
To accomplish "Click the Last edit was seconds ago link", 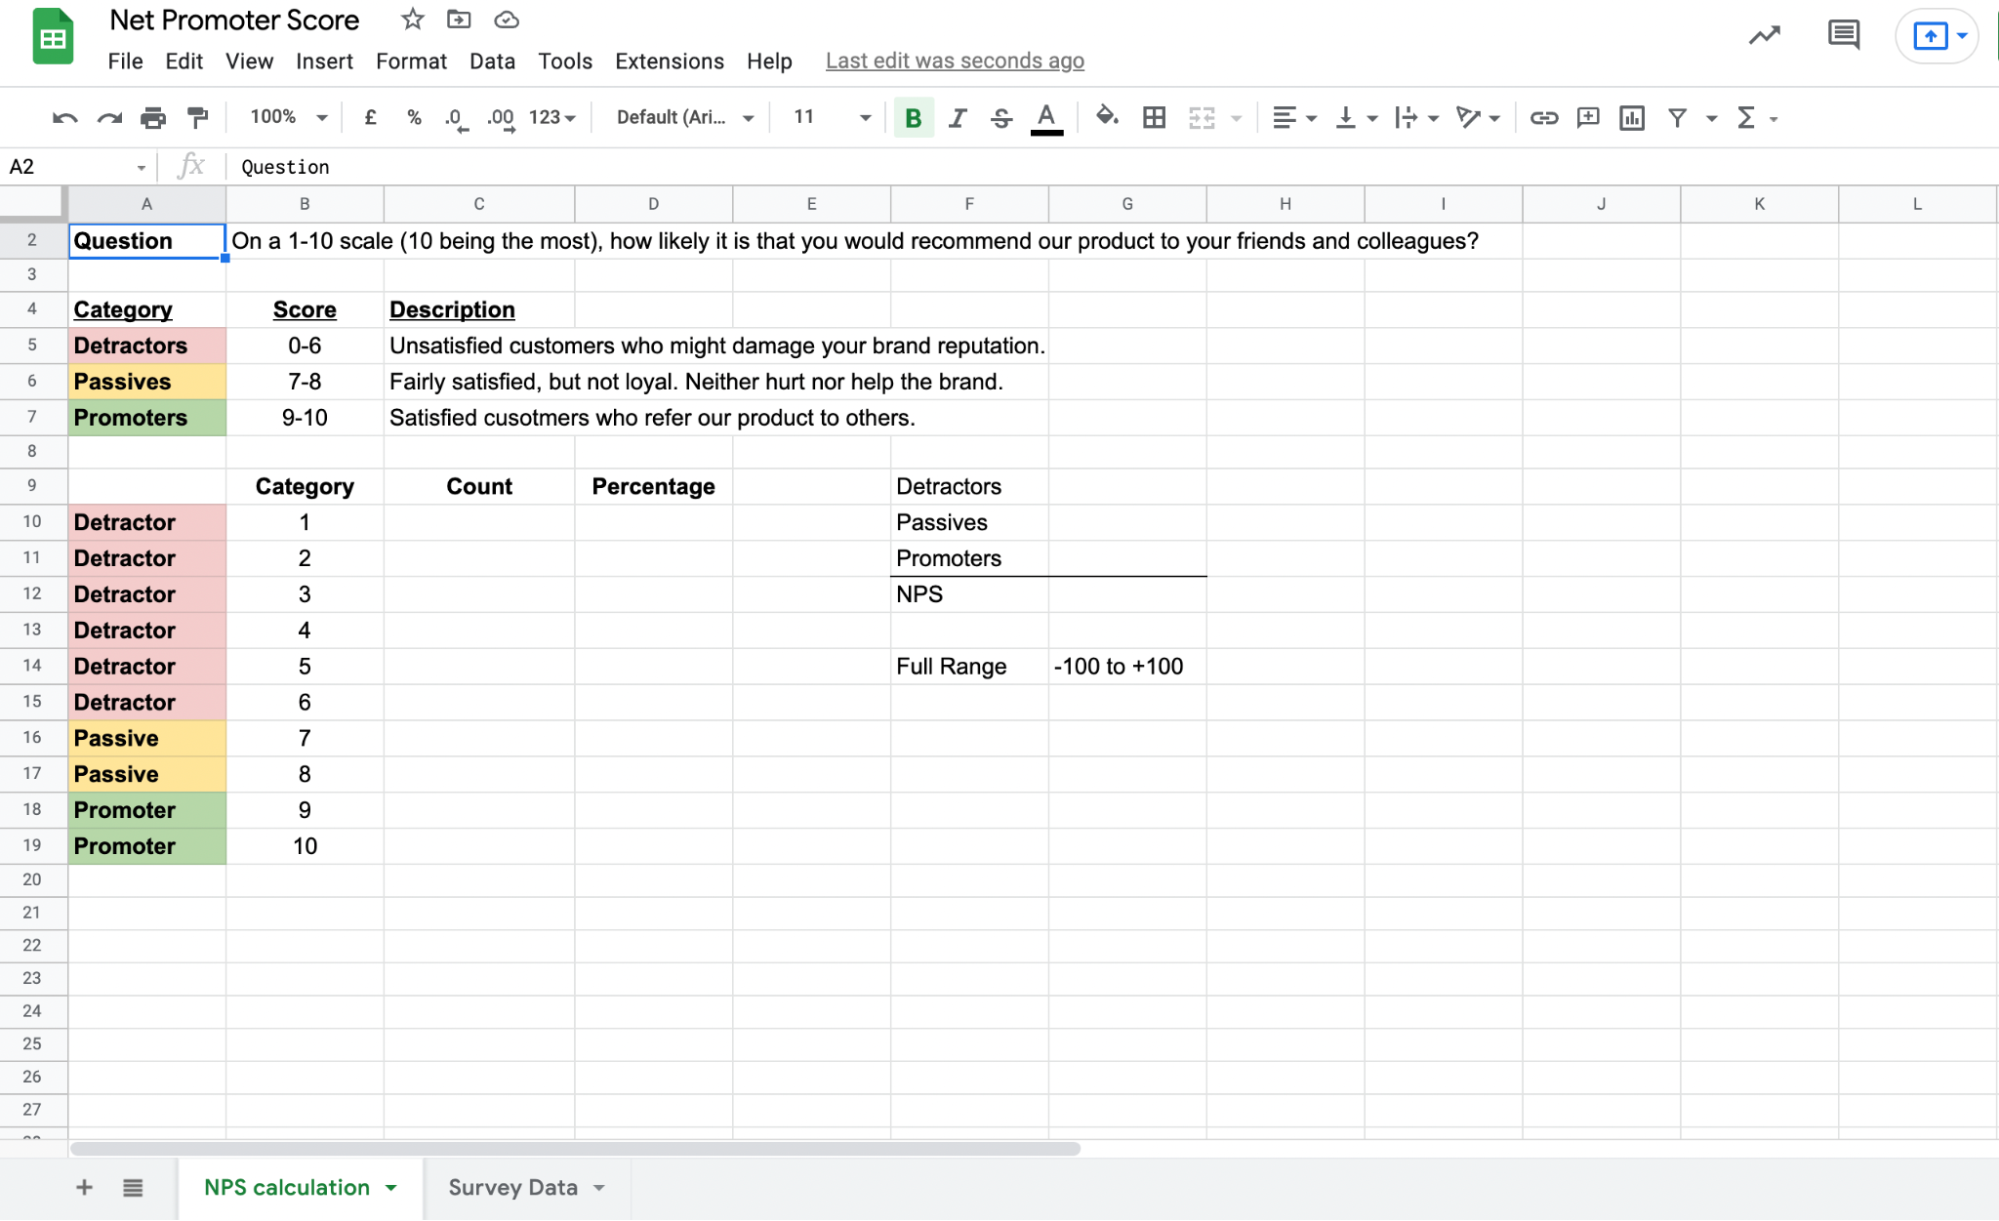I will [x=954, y=60].
